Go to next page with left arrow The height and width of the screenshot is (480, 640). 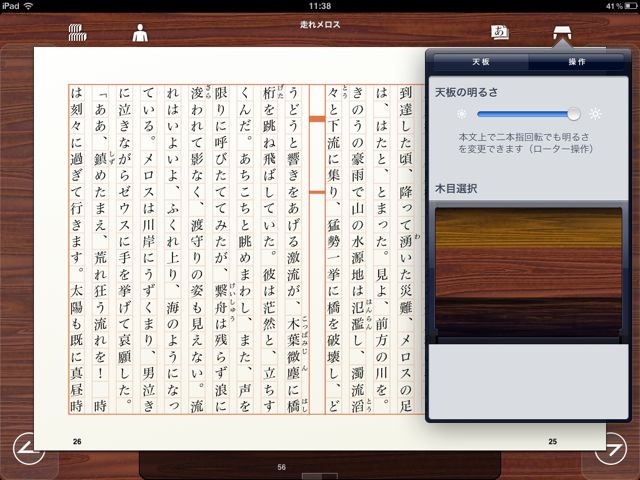pyautogui.click(x=29, y=448)
